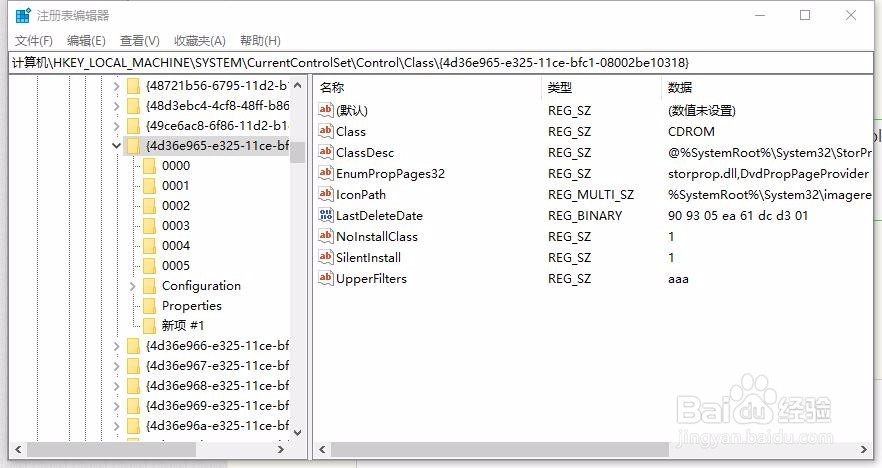
Task: Click the binary icon of LastDeleteDate
Action: 326,215
